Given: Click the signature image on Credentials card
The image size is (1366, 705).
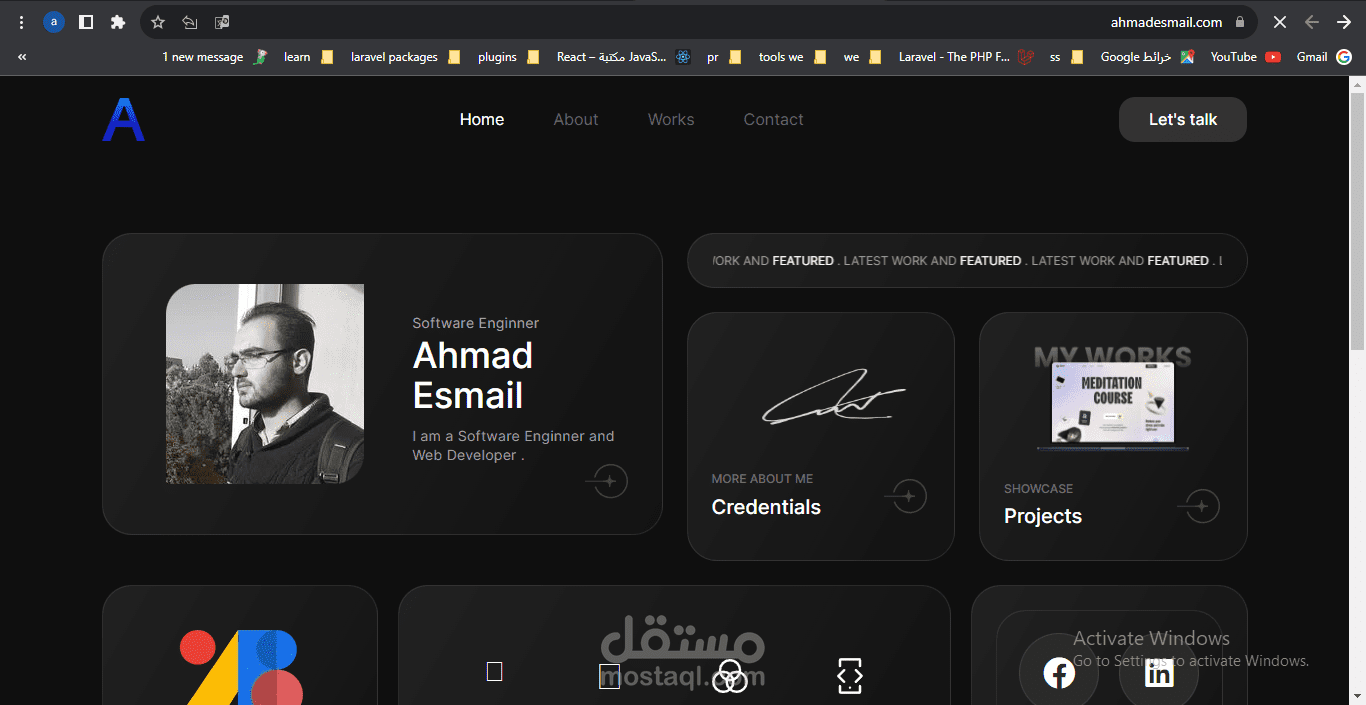Looking at the screenshot, I should tap(834, 396).
